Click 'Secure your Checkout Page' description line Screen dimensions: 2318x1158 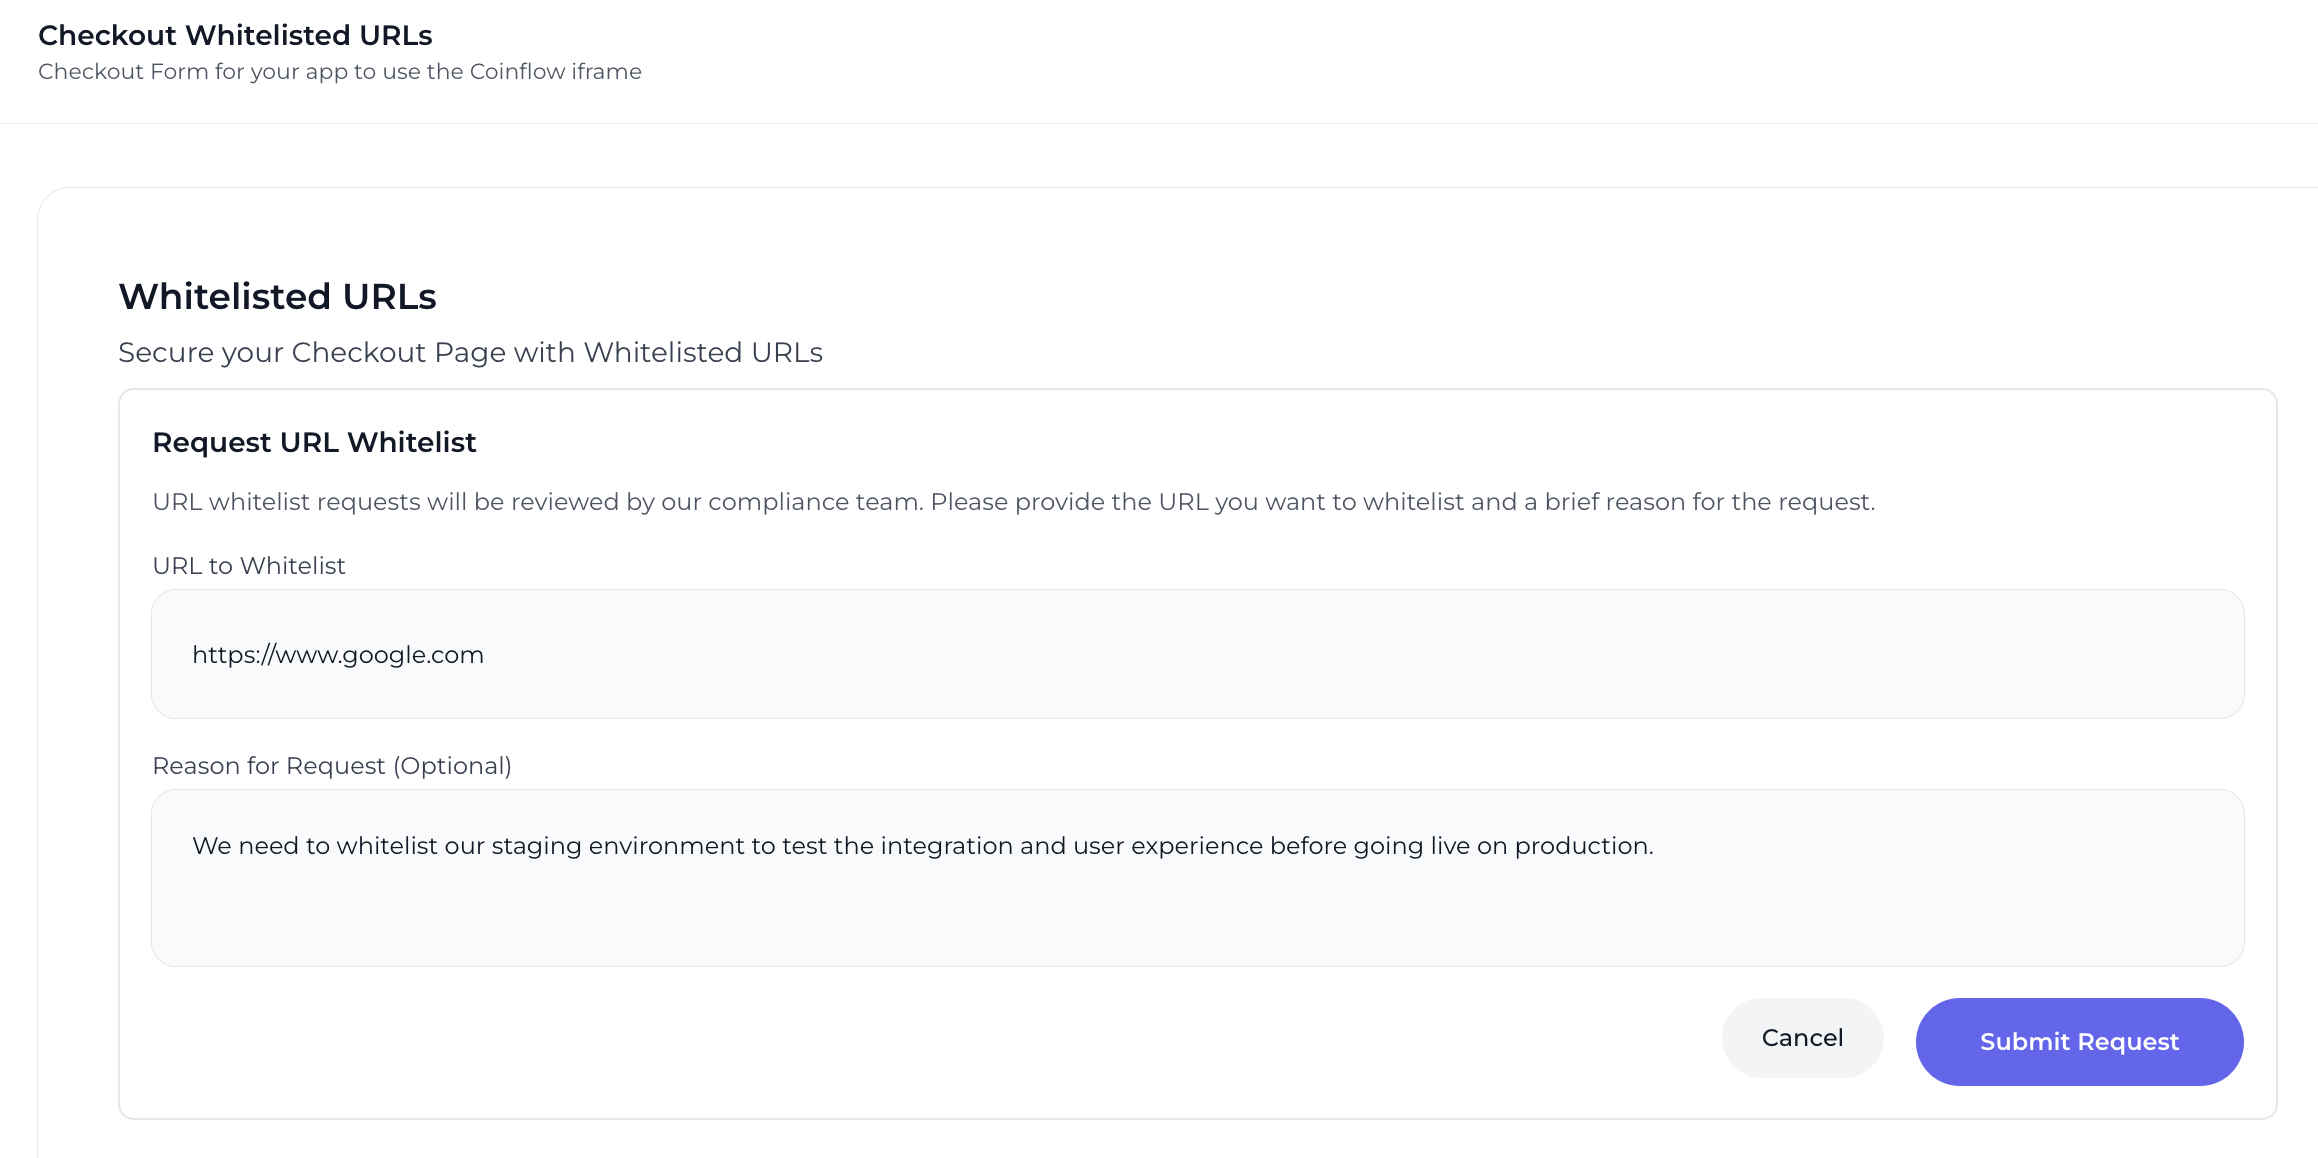point(470,353)
